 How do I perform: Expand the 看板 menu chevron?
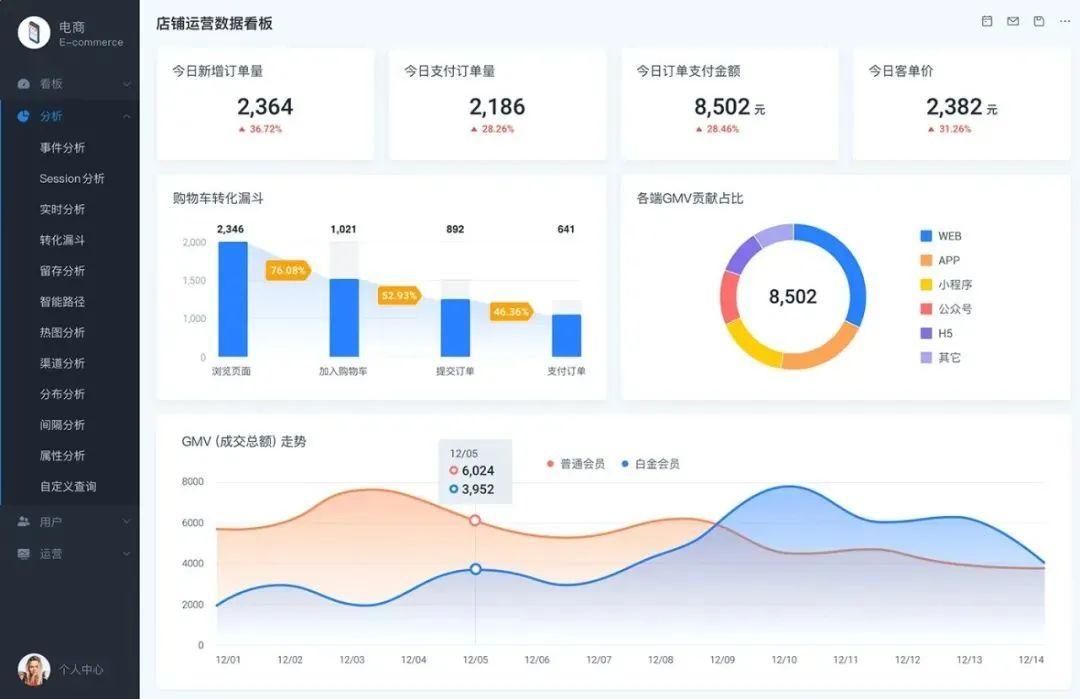(127, 84)
